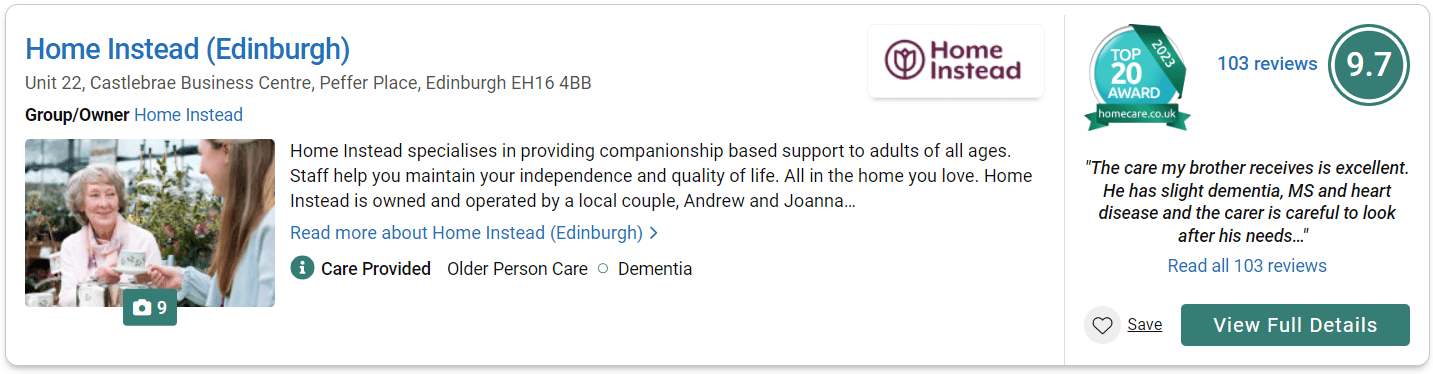This screenshot has width=1433, height=374.
Task: Open the photo of elderly woman with teacup
Action: (x=150, y=222)
